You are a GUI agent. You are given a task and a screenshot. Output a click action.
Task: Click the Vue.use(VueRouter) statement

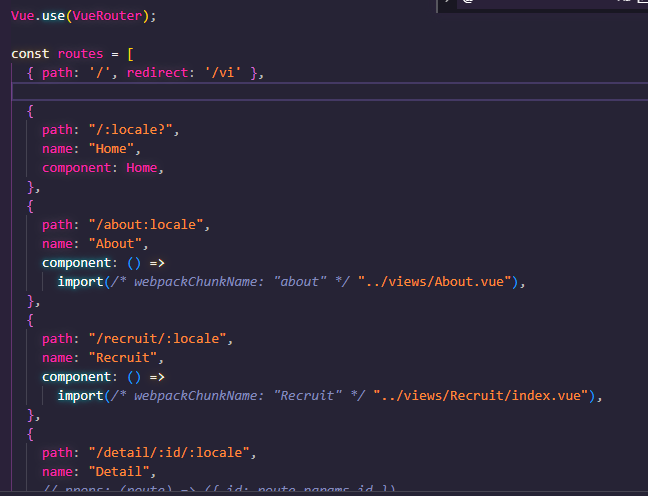click(x=83, y=16)
